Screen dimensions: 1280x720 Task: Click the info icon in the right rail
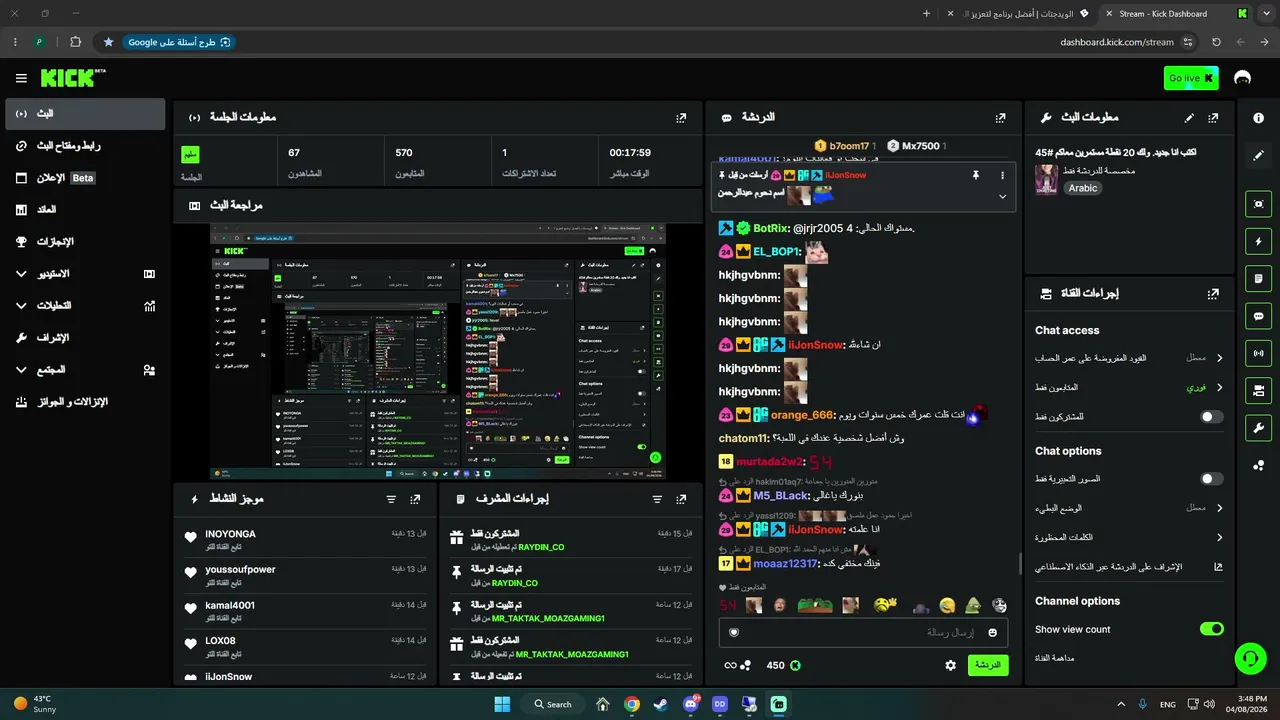click(1258, 118)
